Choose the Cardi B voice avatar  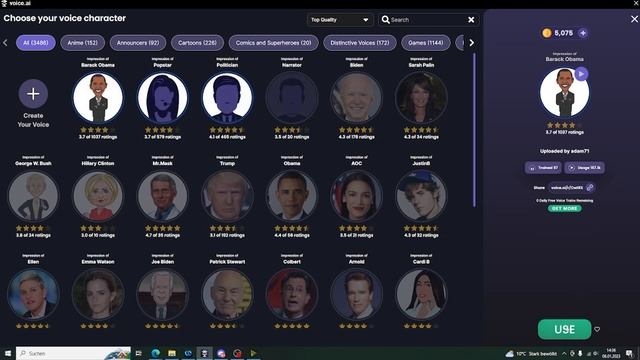tap(421, 294)
